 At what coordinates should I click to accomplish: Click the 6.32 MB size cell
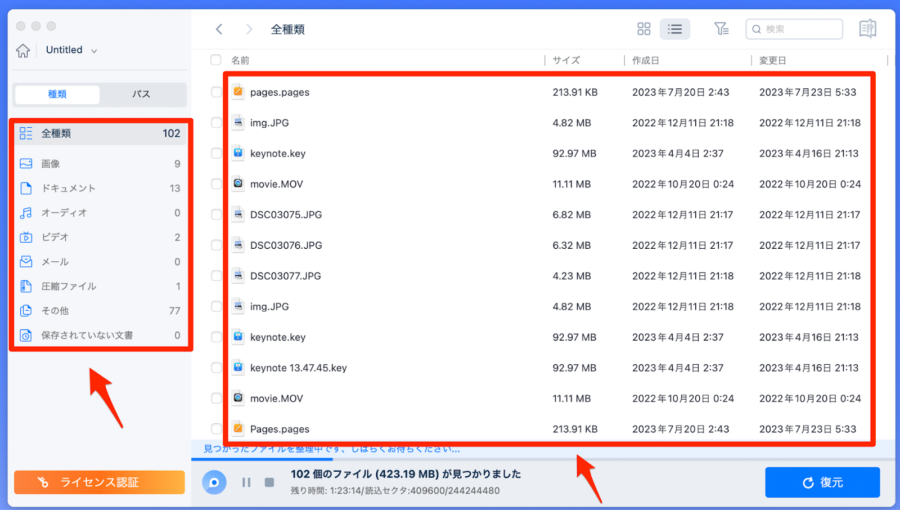572,245
